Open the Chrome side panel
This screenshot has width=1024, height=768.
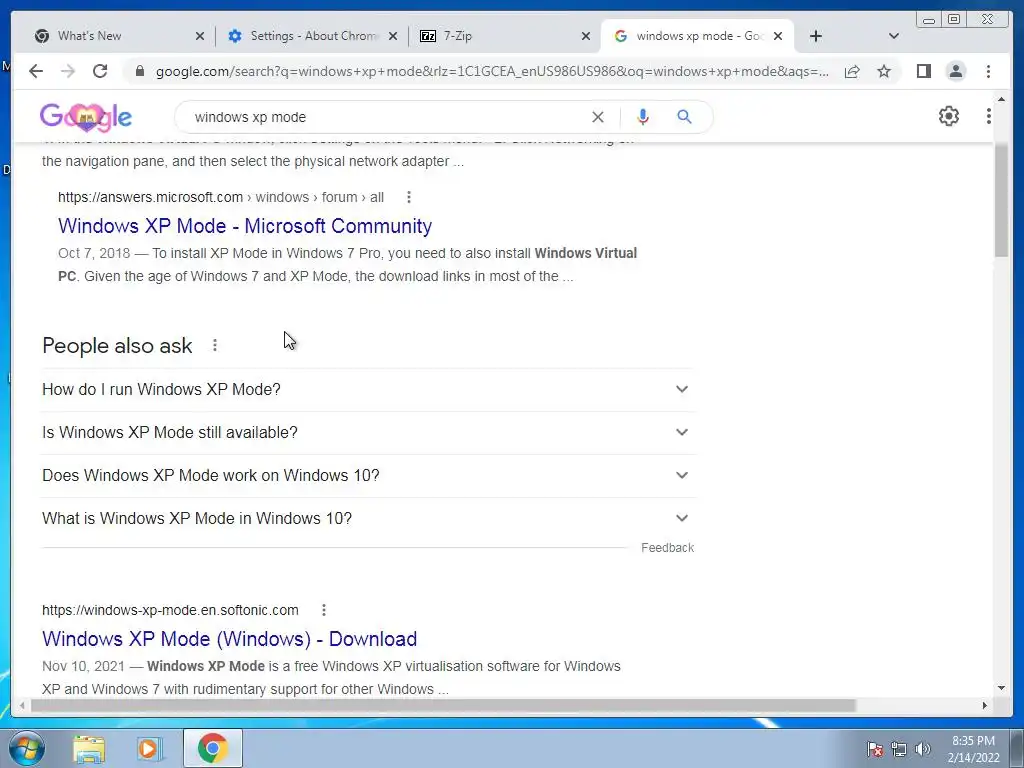click(x=923, y=71)
